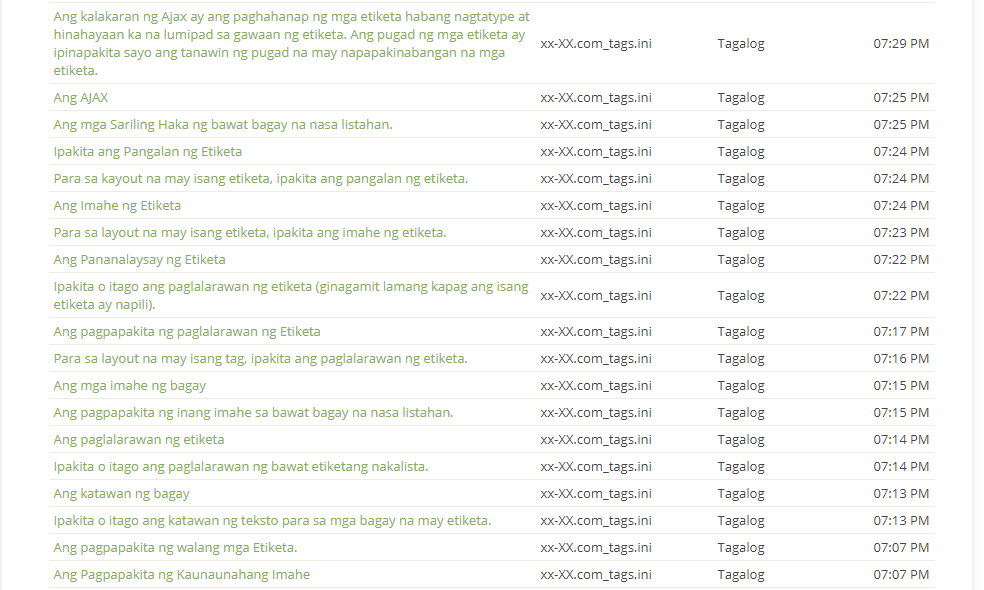Open 'Para sa layout na may isang tag' link
The height and width of the screenshot is (590, 984).
click(x=260, y=359)
